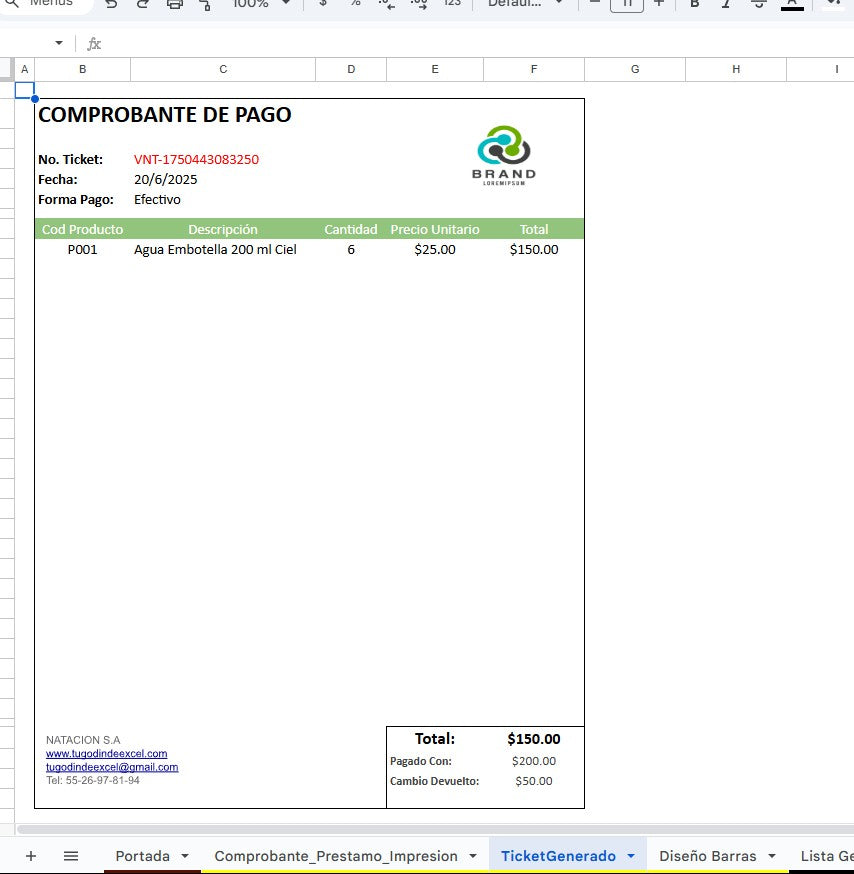Switch to the Diseño Barras tab
The width and height of the screenshot is (854, 874).
pyautogui.click(x=707, y=856)
